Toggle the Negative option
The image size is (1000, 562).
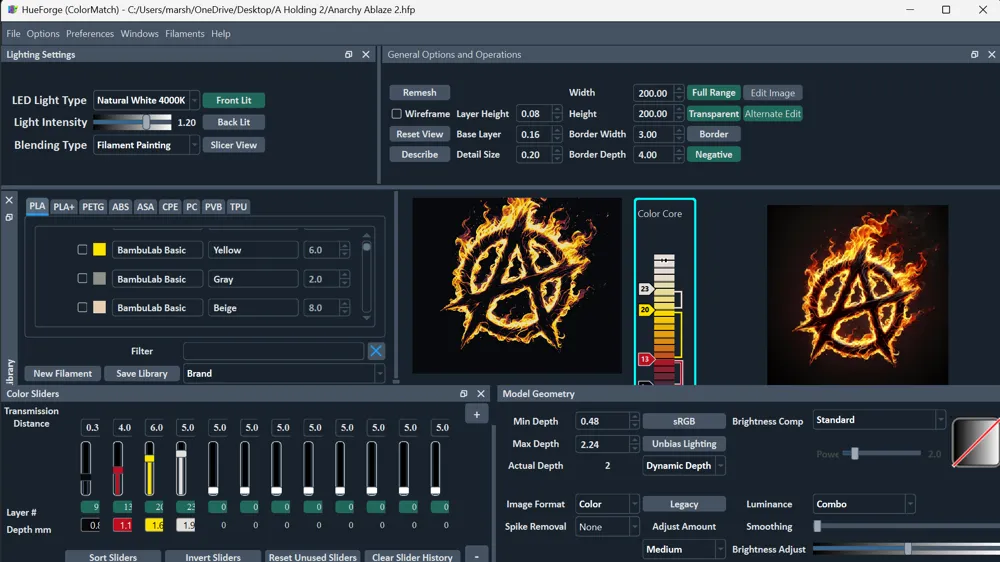(x=714, y=154)
